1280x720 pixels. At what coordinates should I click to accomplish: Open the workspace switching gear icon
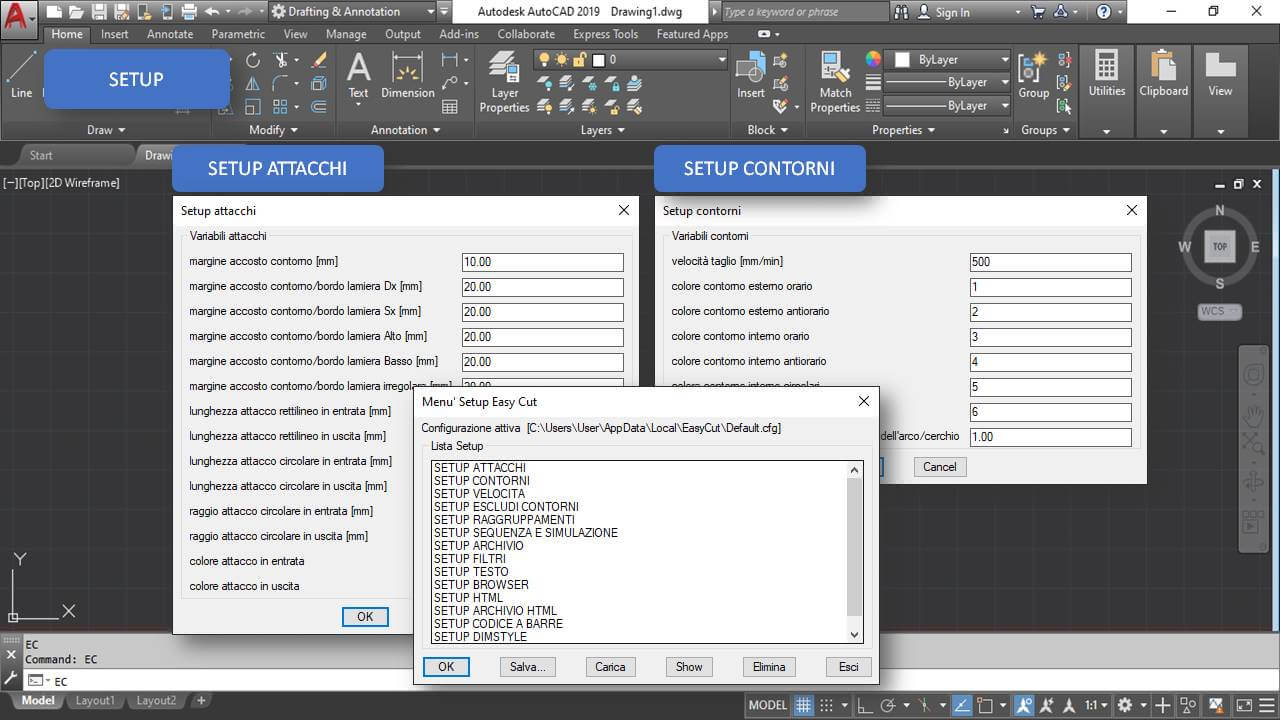[1125, 705]
